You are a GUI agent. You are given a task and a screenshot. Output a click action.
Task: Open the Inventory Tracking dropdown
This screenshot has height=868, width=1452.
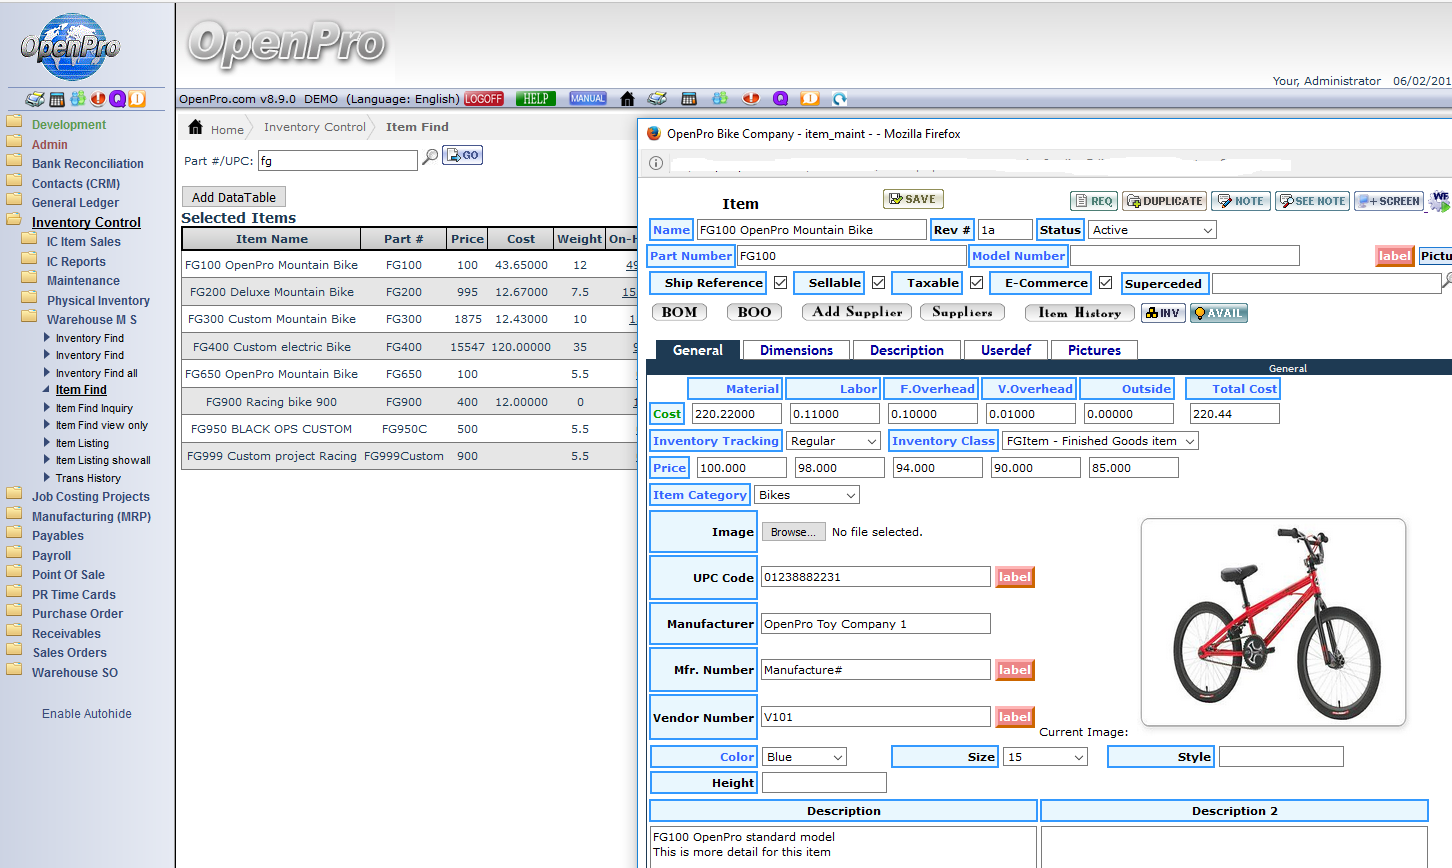click(834, 441)
